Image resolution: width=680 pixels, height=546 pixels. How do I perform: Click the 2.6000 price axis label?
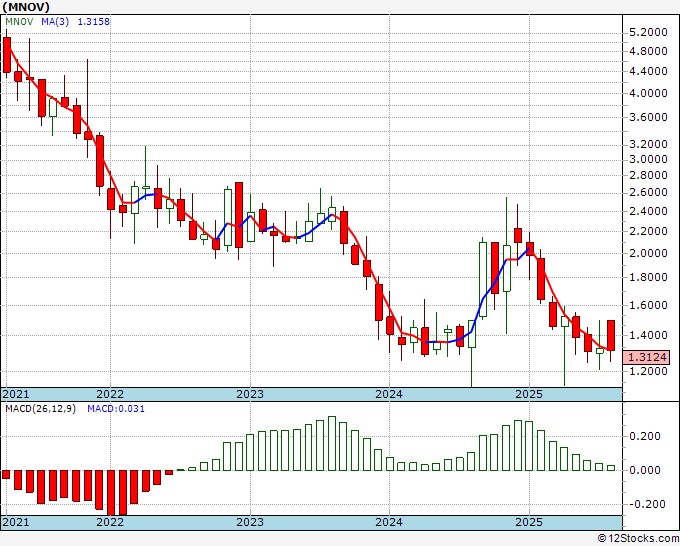(x=648, y=192)
